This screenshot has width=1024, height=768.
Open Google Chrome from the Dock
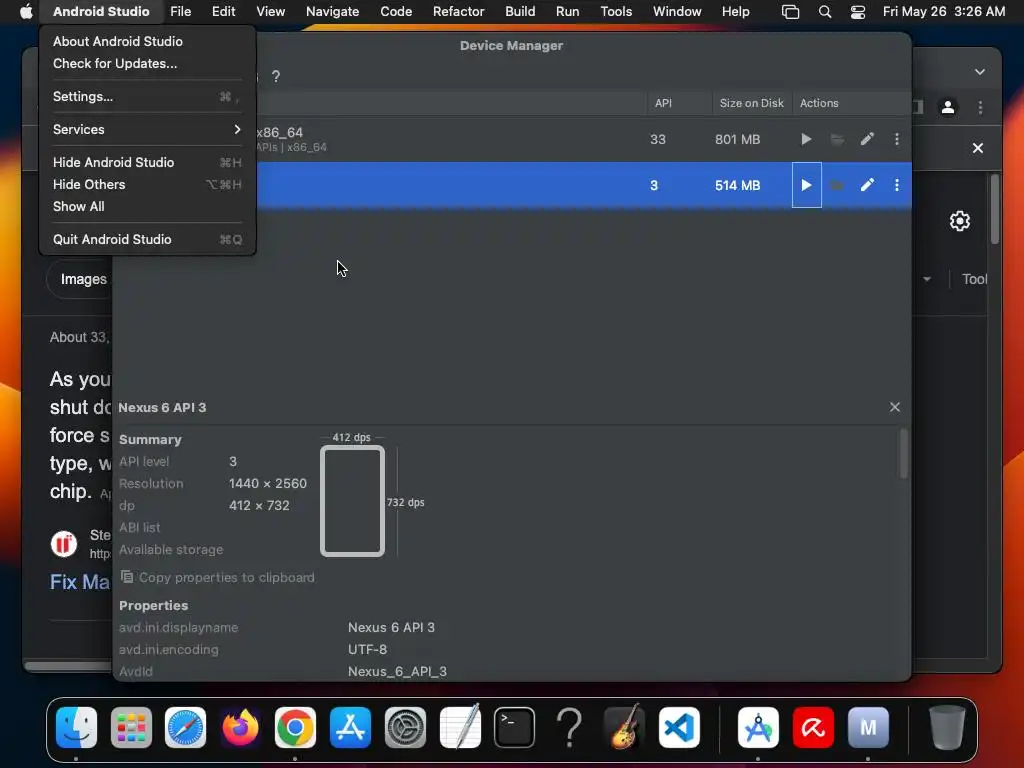pos(295,727)
